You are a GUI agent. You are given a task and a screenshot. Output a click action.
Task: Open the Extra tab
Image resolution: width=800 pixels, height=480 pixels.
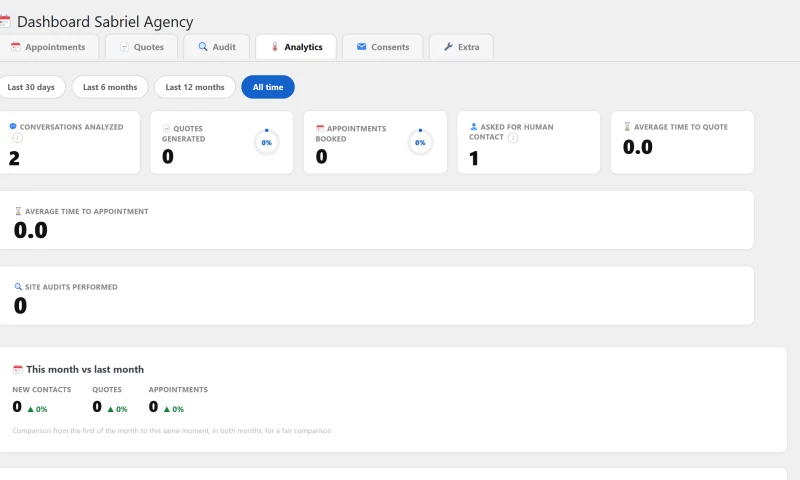(x=461, y=47)
